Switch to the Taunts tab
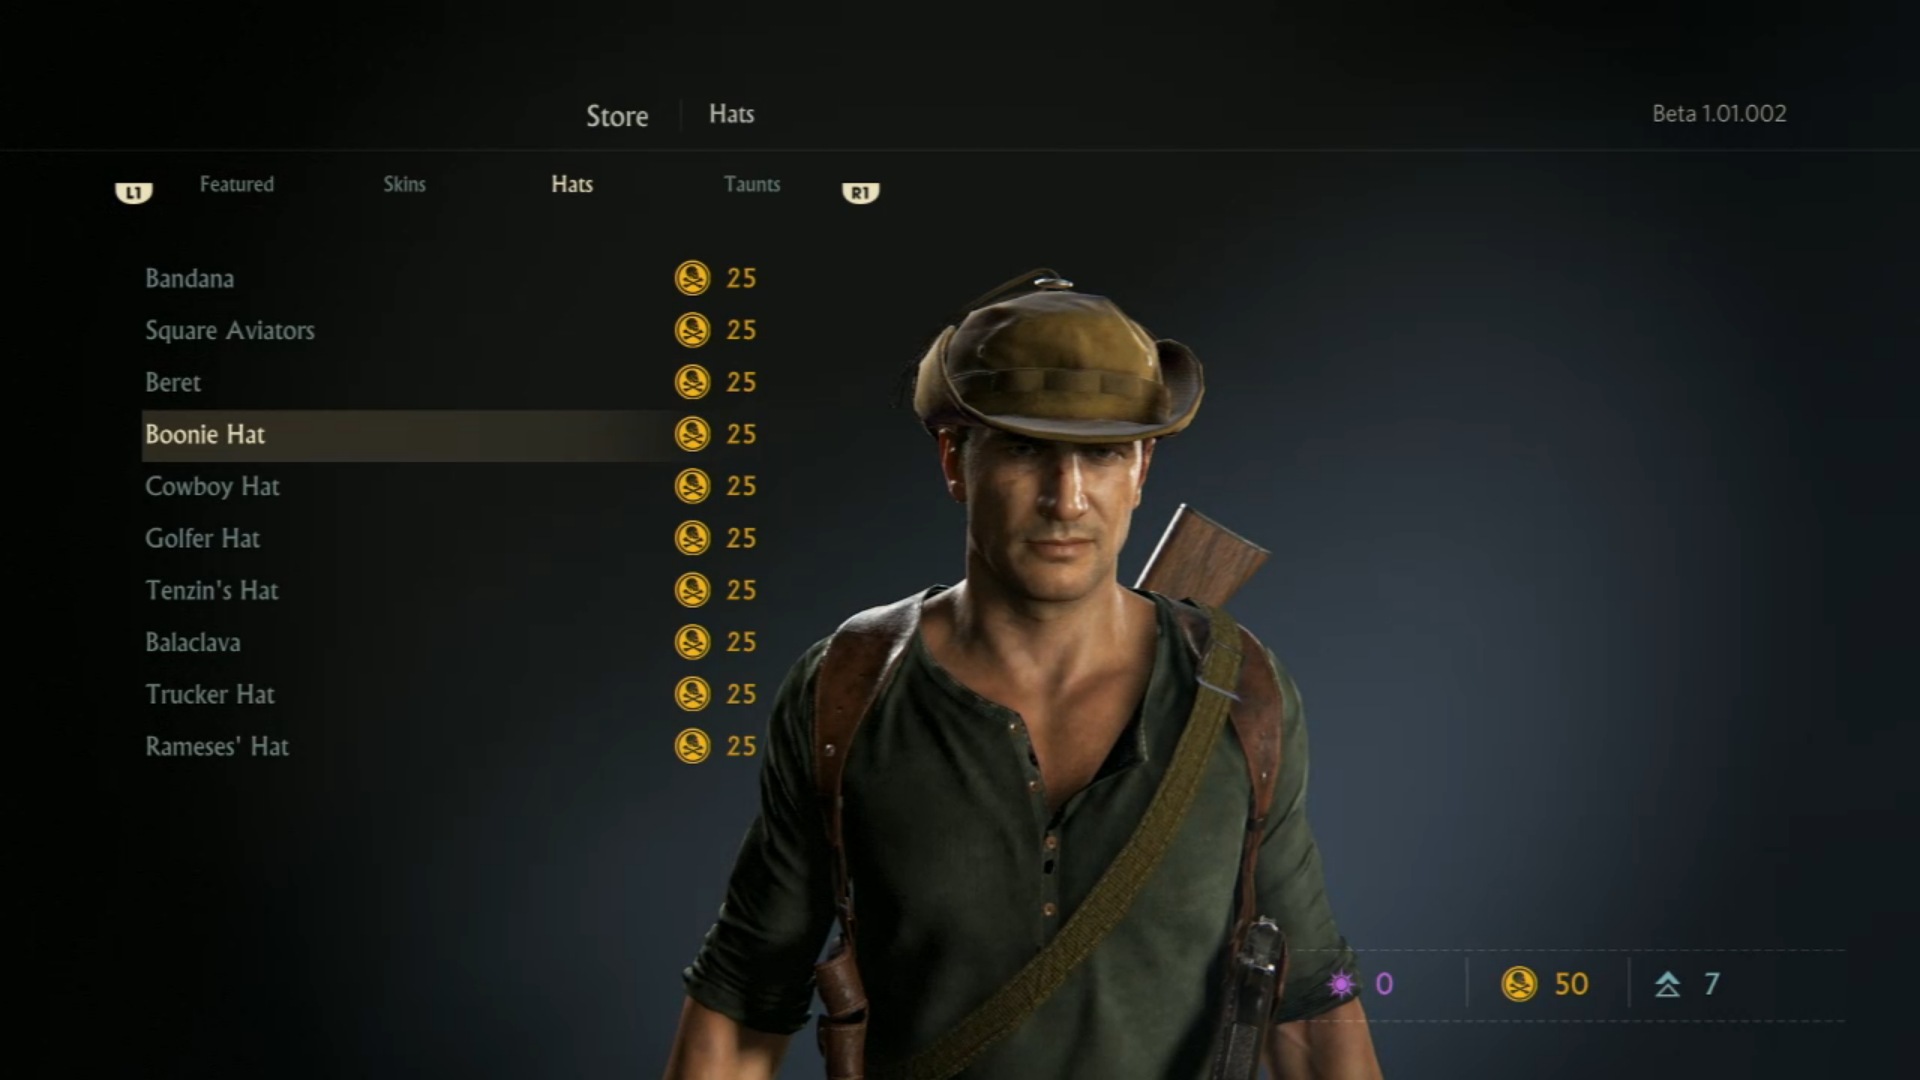Viewport: 1920px width, 1080px height. coord(752,184)
